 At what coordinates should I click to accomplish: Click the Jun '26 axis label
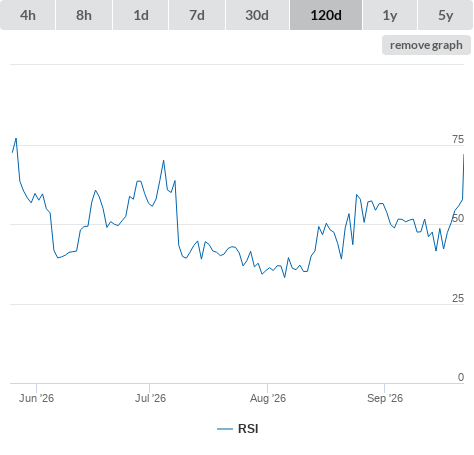[x=36, y=398]
